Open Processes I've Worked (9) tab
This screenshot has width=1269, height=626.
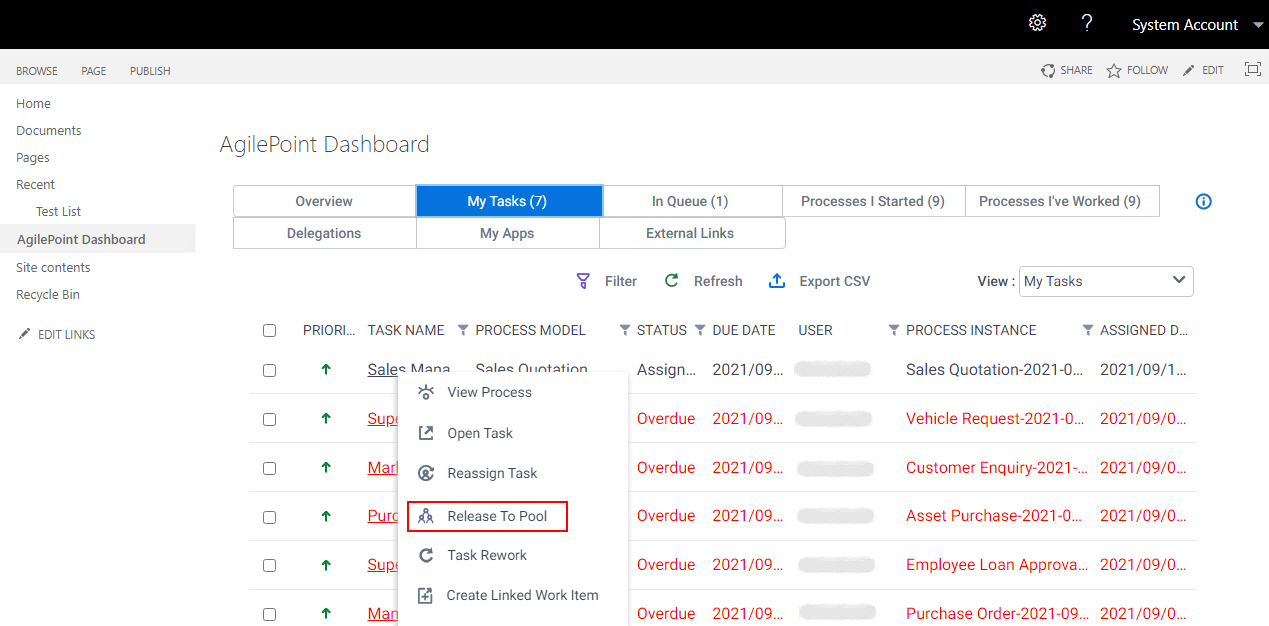point(1060,201)
